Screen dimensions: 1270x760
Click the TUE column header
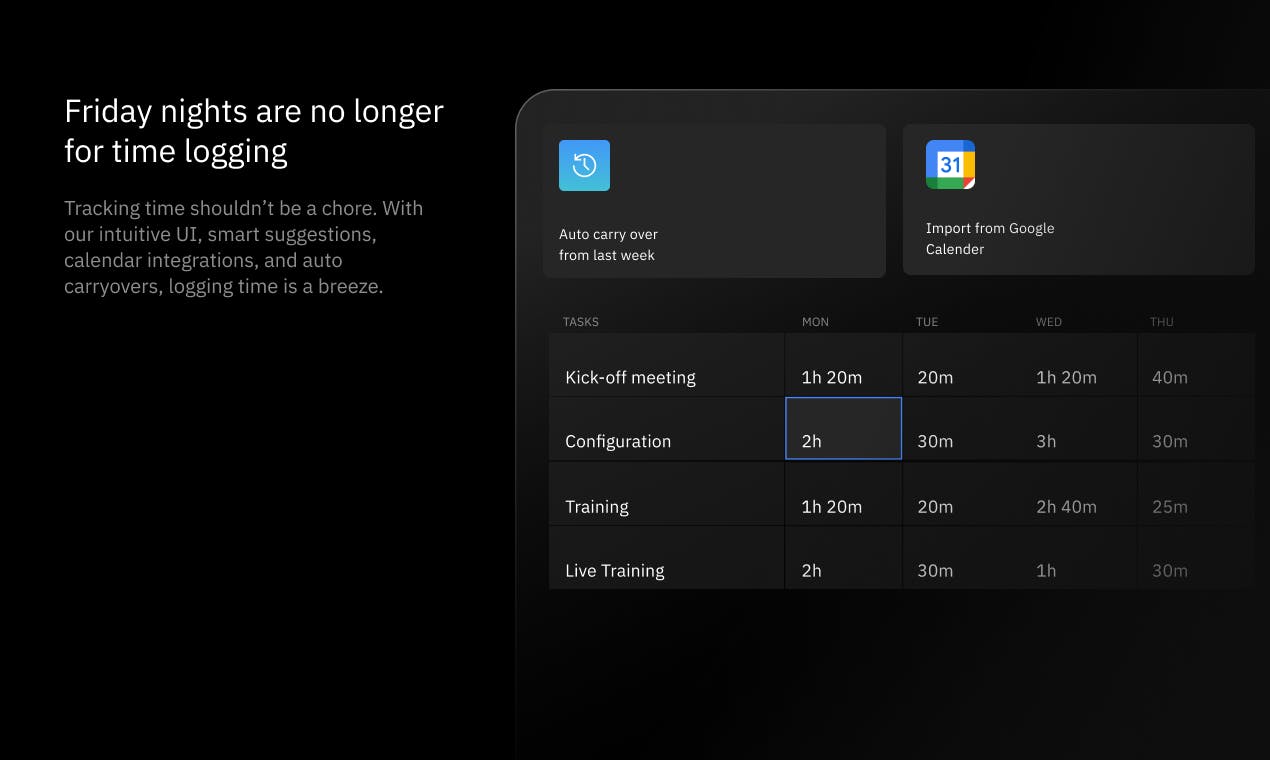(x=927, y=322)
